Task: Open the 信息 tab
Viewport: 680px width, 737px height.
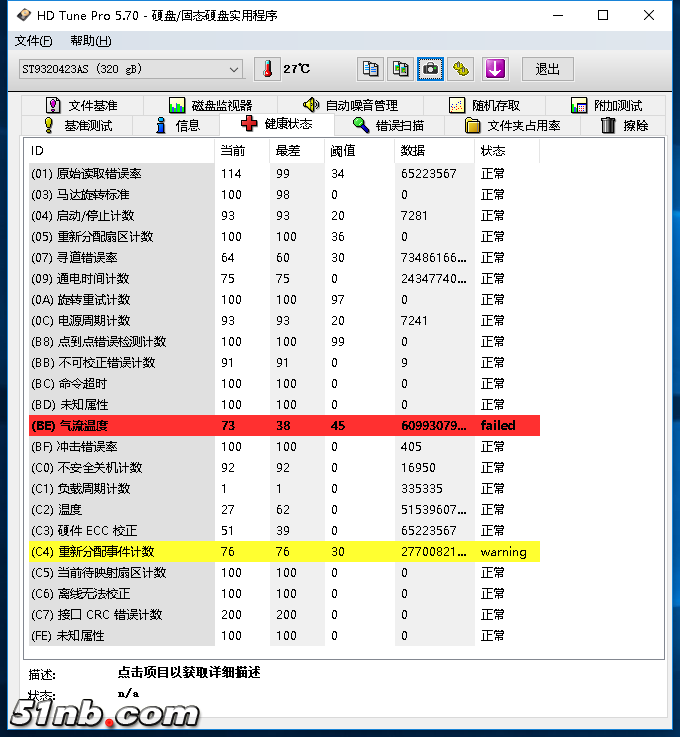Action: coord(177,125)
